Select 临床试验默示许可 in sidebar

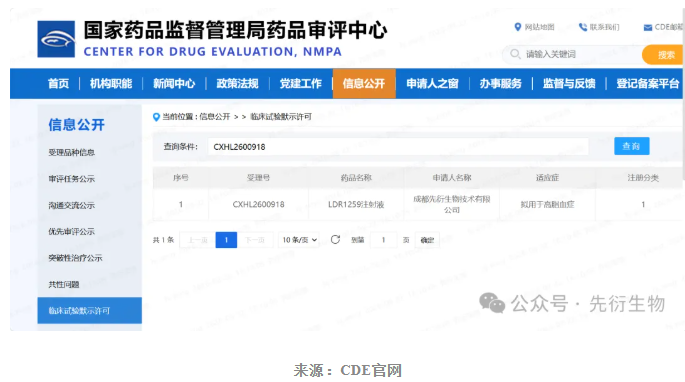pyautogui.click(x=90, y=311)
